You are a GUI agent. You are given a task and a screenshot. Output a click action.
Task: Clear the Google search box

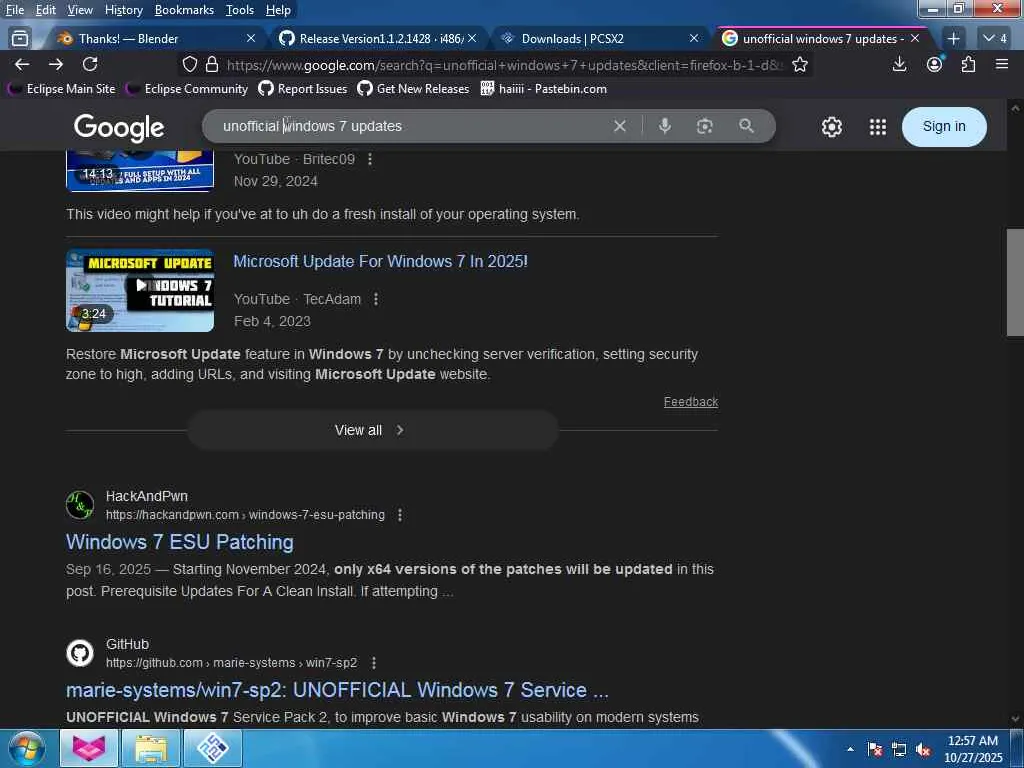(620, 126)
